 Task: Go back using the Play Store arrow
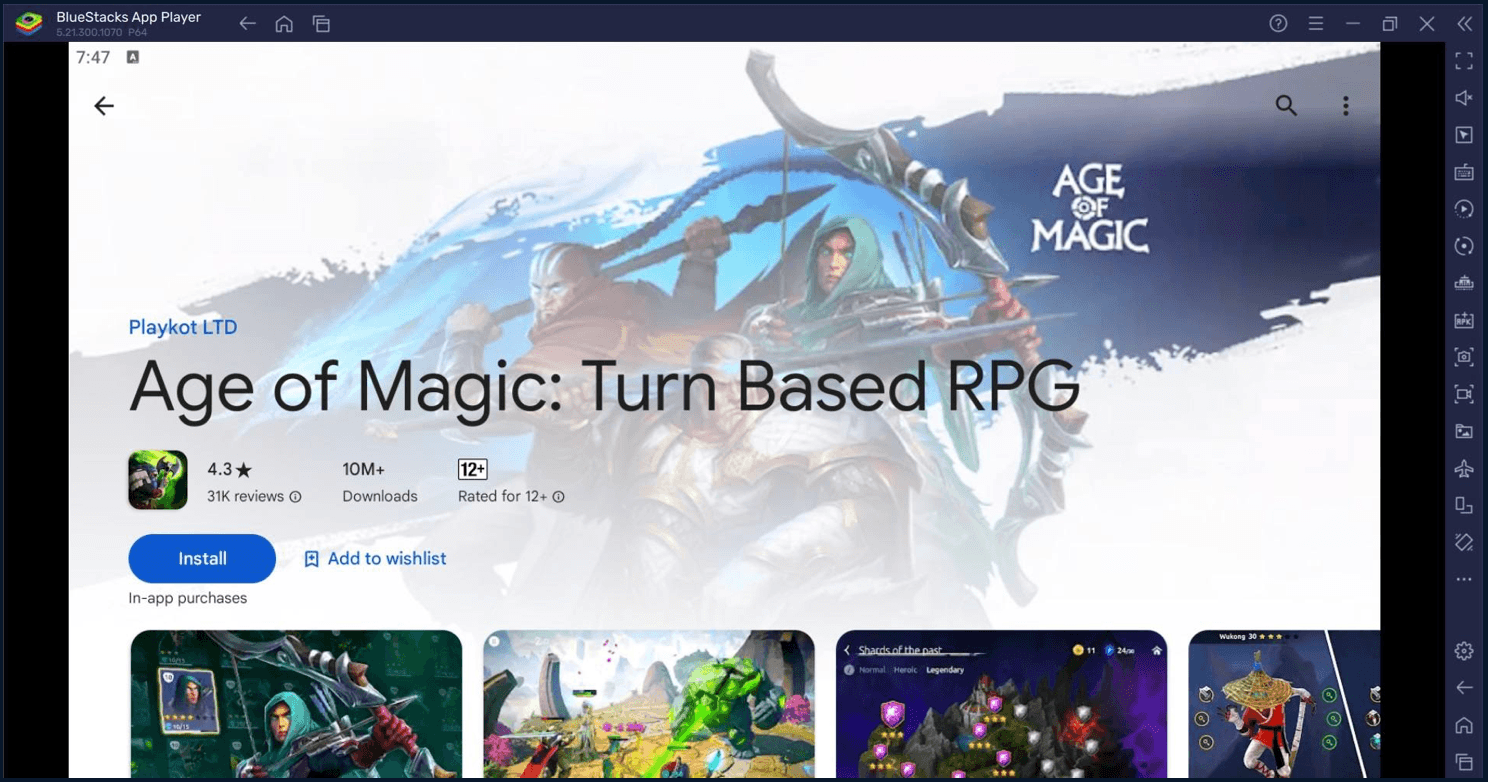(x=104, y=106)
